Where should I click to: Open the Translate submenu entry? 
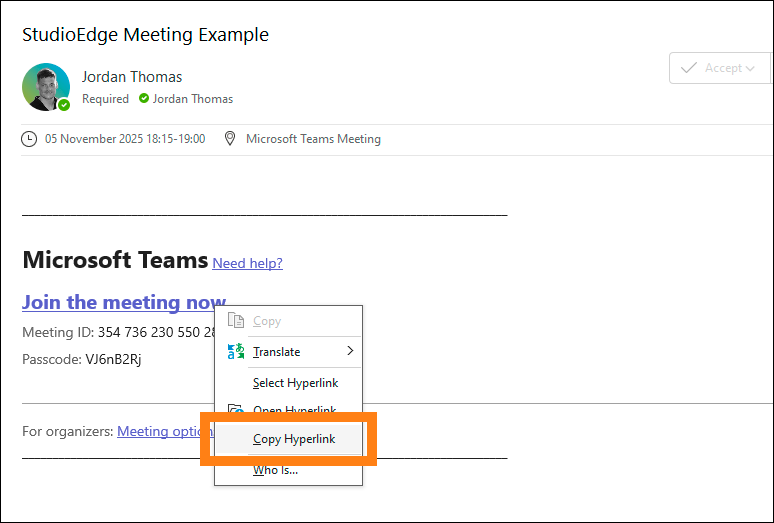pyautogui.click(x=288, y=352)
